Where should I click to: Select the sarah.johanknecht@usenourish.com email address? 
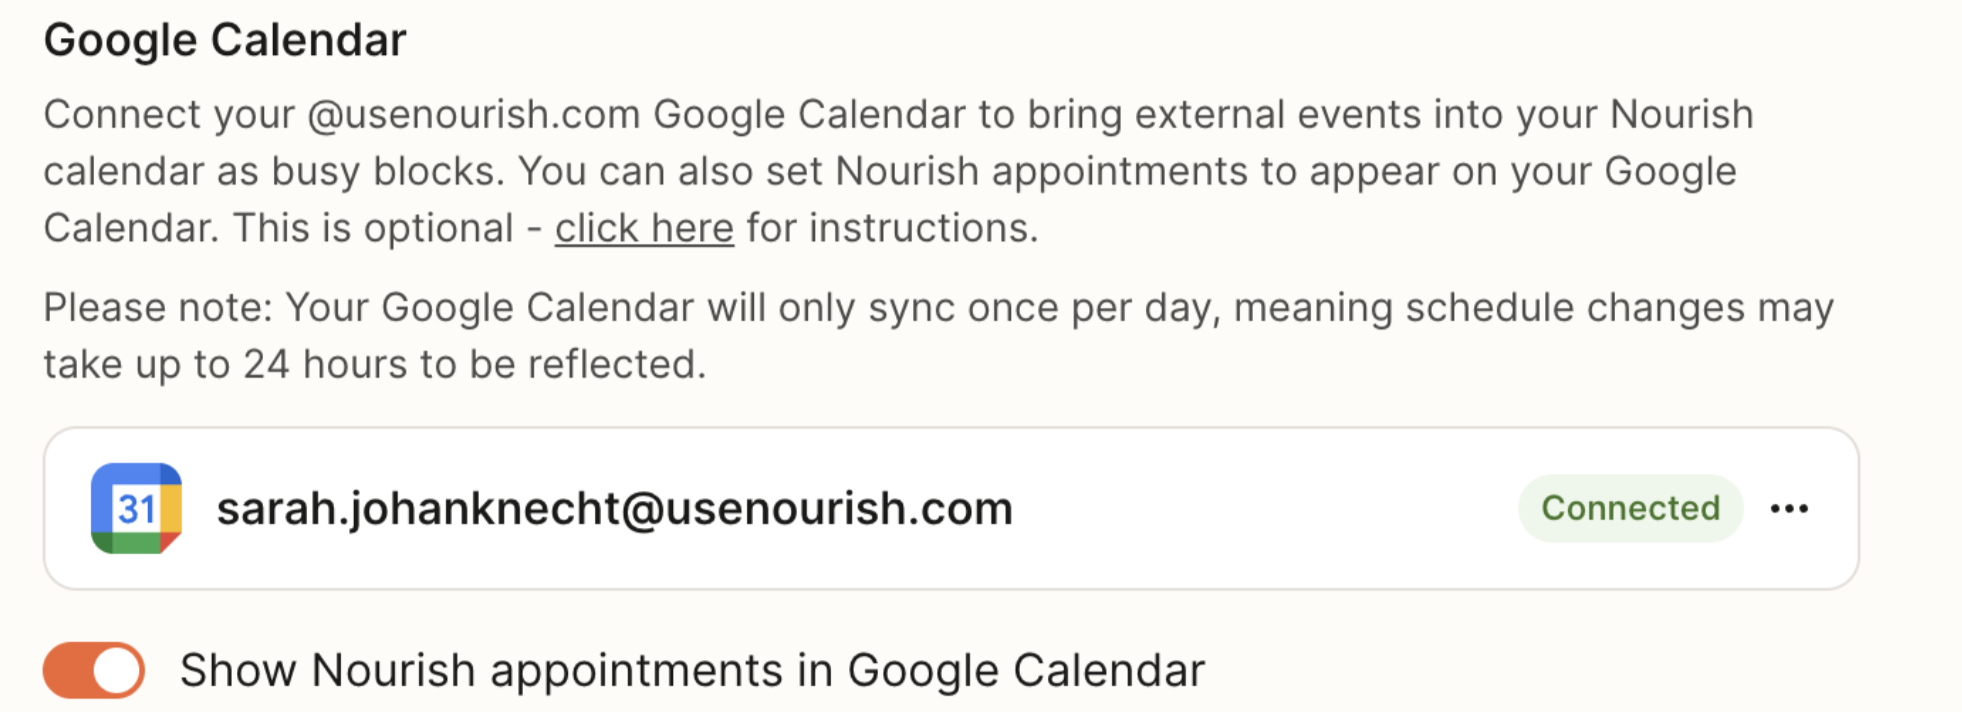[614, 509]
